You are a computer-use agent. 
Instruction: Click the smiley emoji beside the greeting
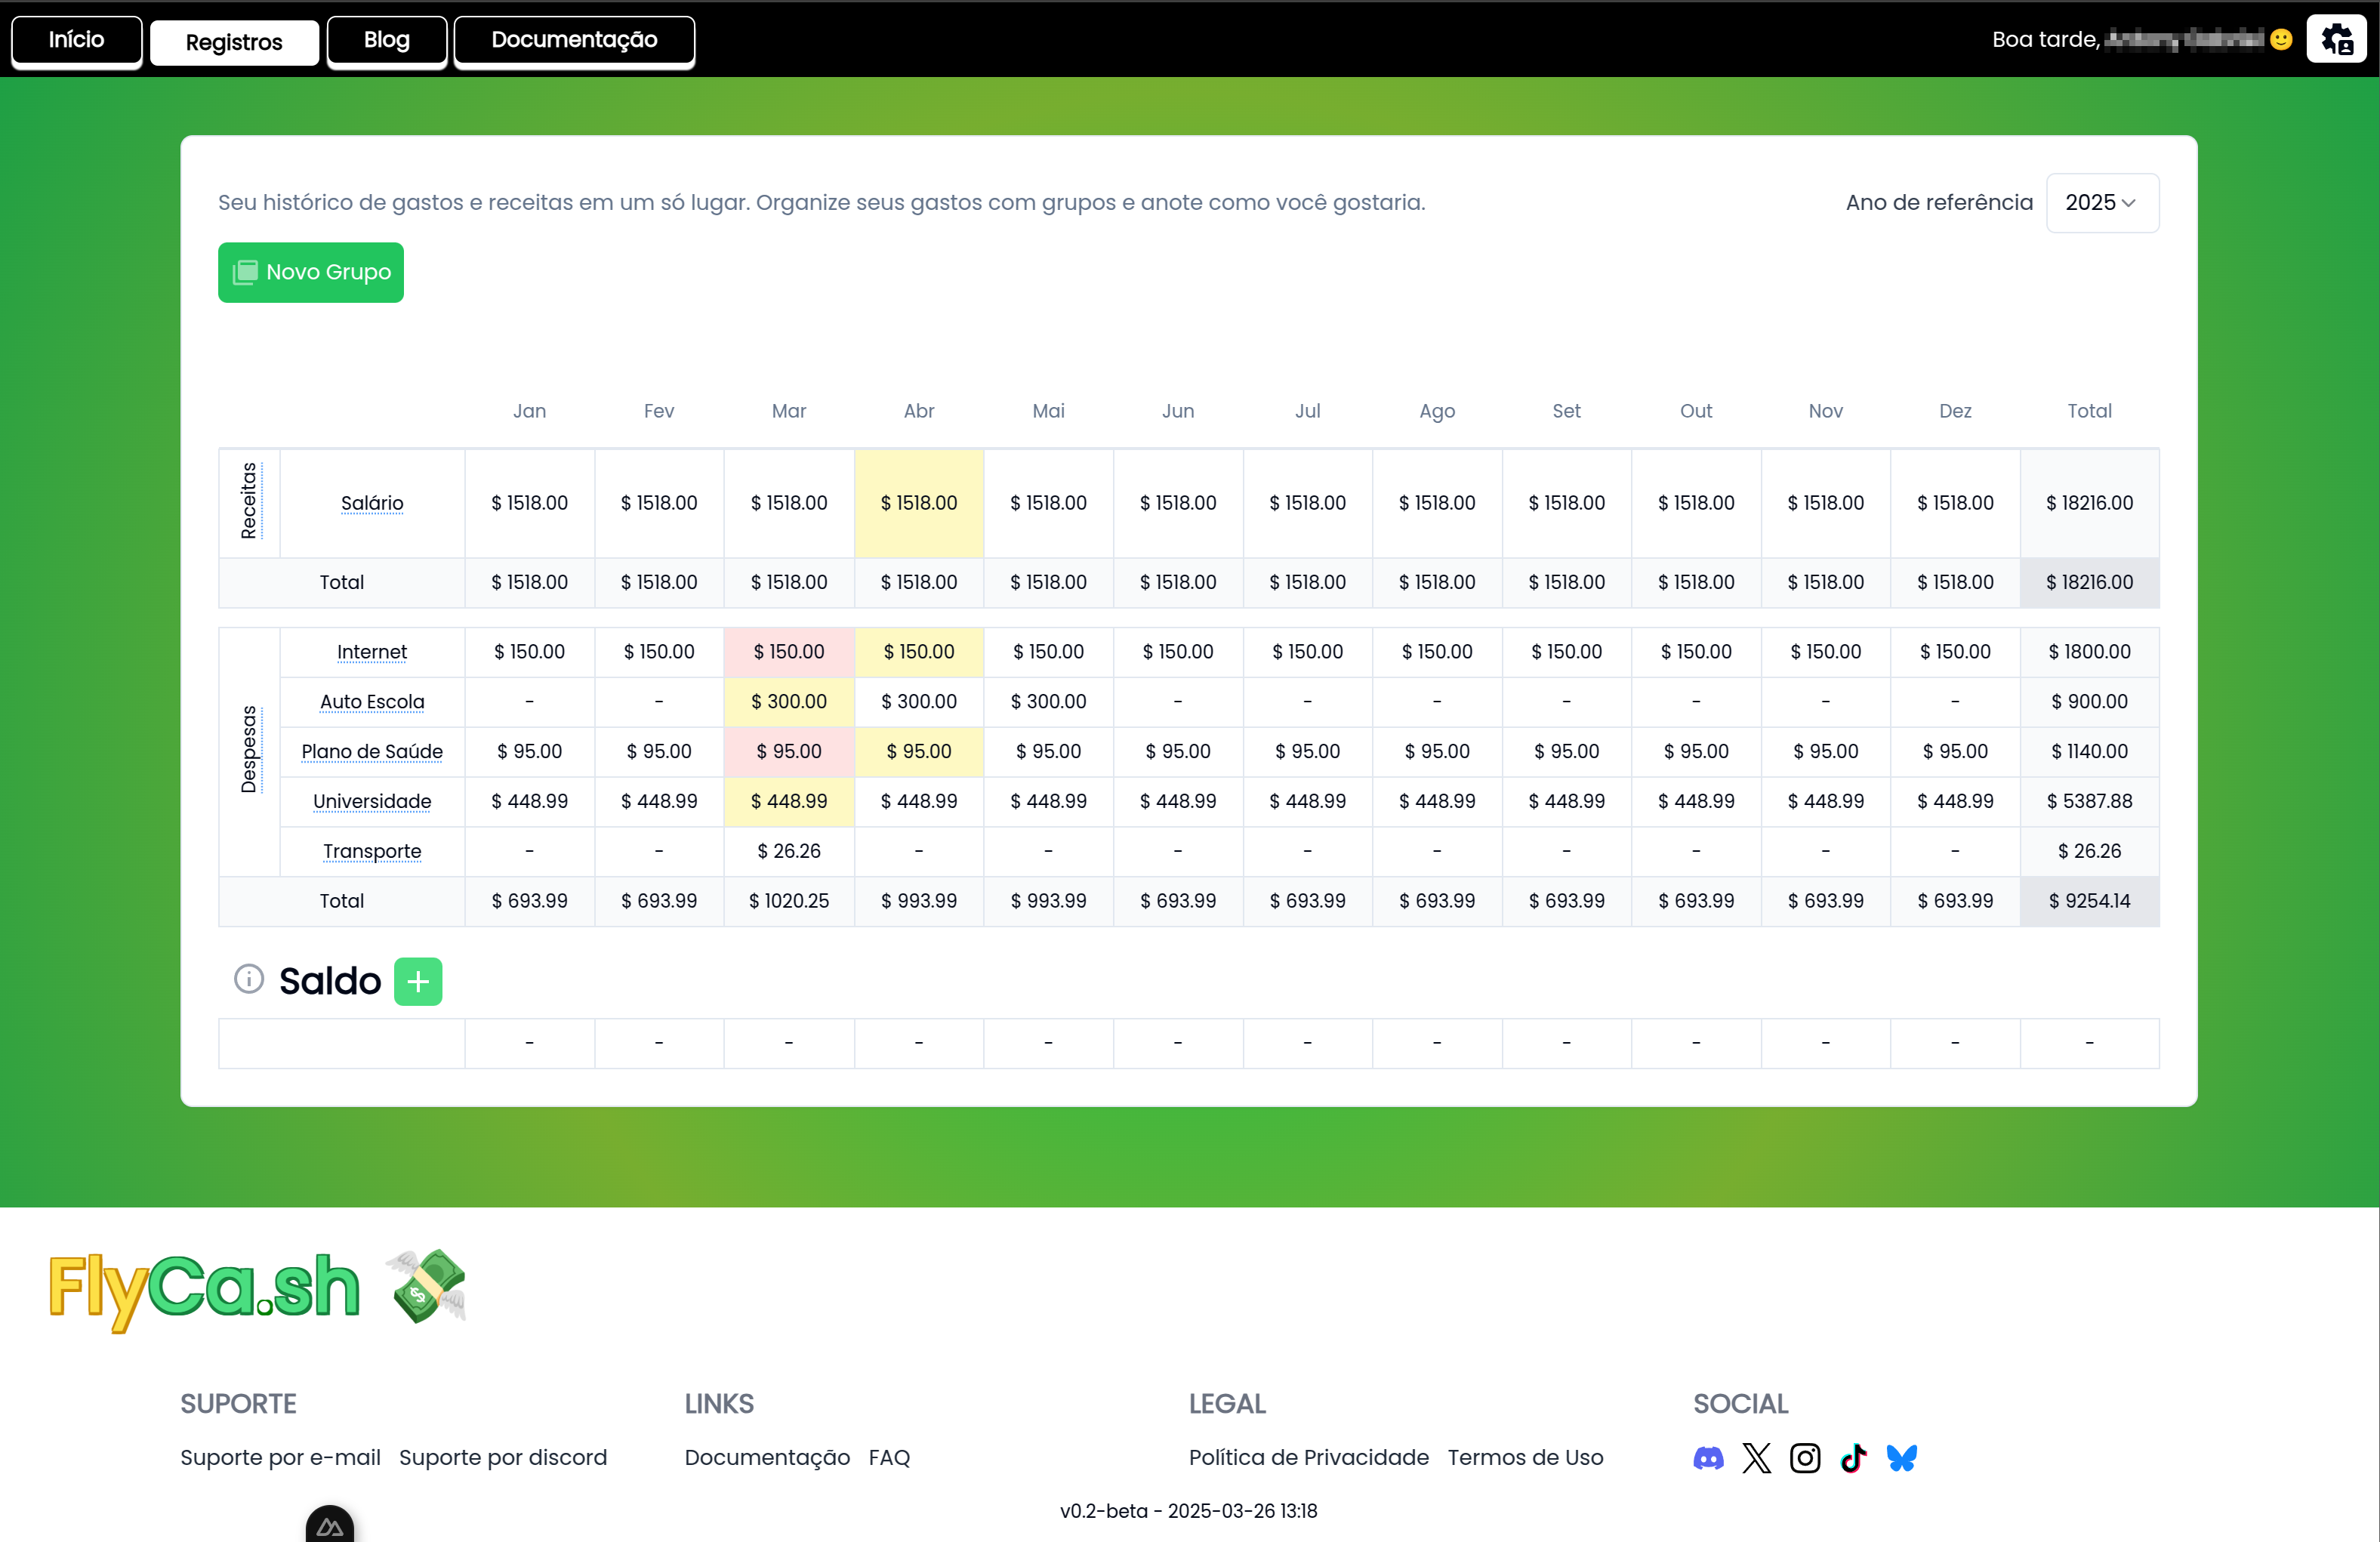[2281, 39]
